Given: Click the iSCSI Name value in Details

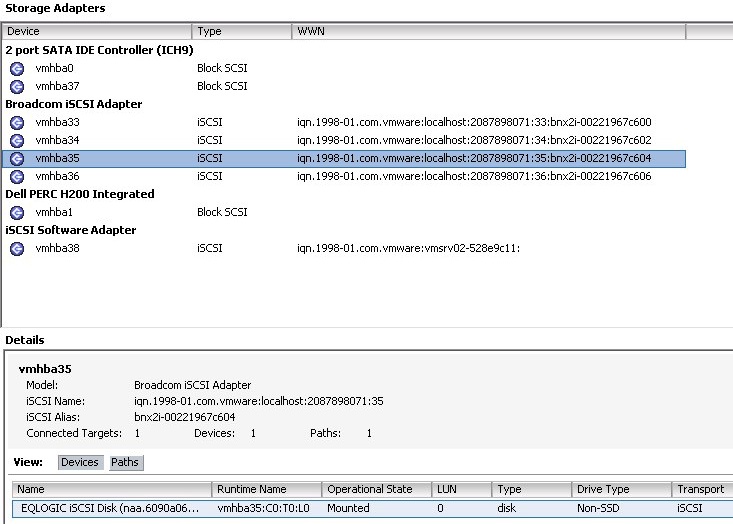Looking at the screenshot, I should tap(259, 401).
